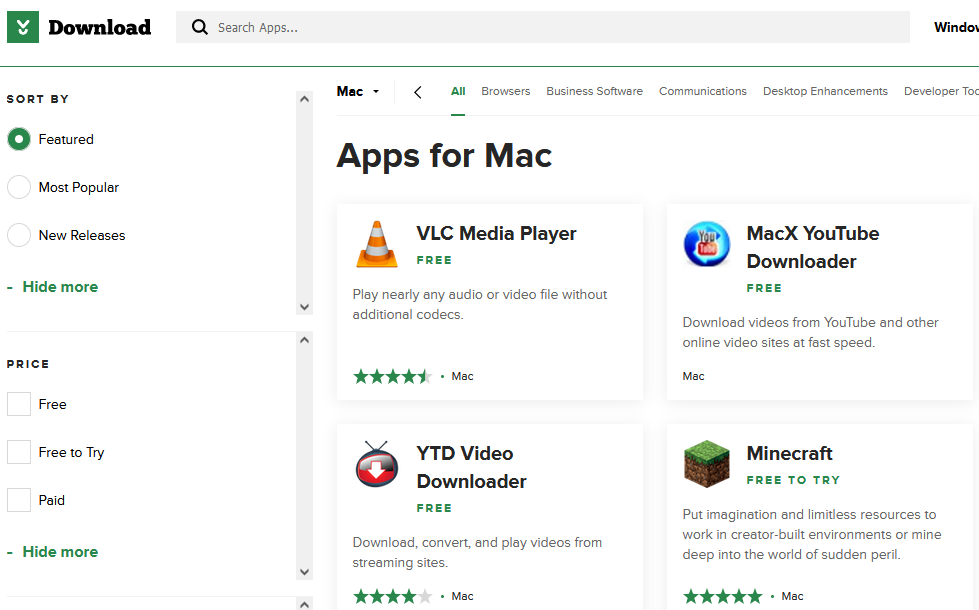Select the New Releases sort option
This screenshot has width=979, height=610.
pyautogui.click(x=19, y=235)
